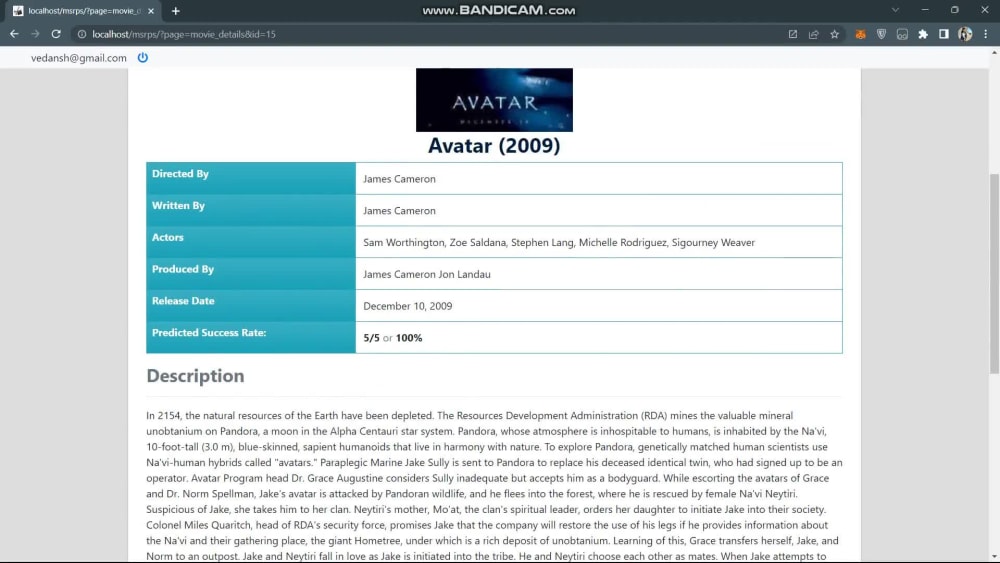Image resolution: width=1000 pixels, height=563 pixels.
Task: Expand the tab search chevron
Action: coord(895,10)
